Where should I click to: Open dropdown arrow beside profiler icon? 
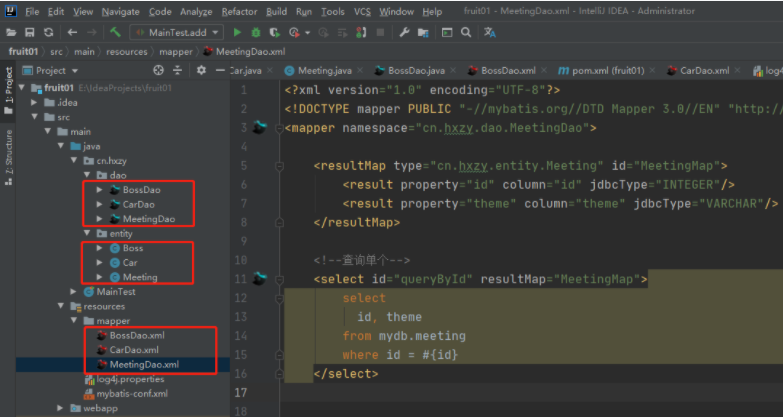[307, 32]
